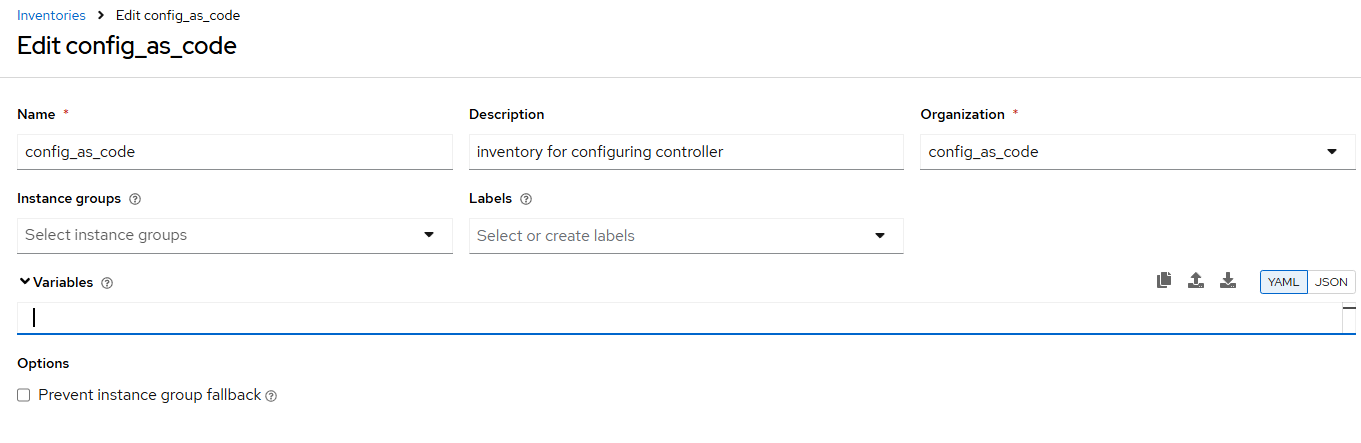Go to the Inventories breadcrumb link
This screenshot has height=443, width=1361.
coord(51,16)
